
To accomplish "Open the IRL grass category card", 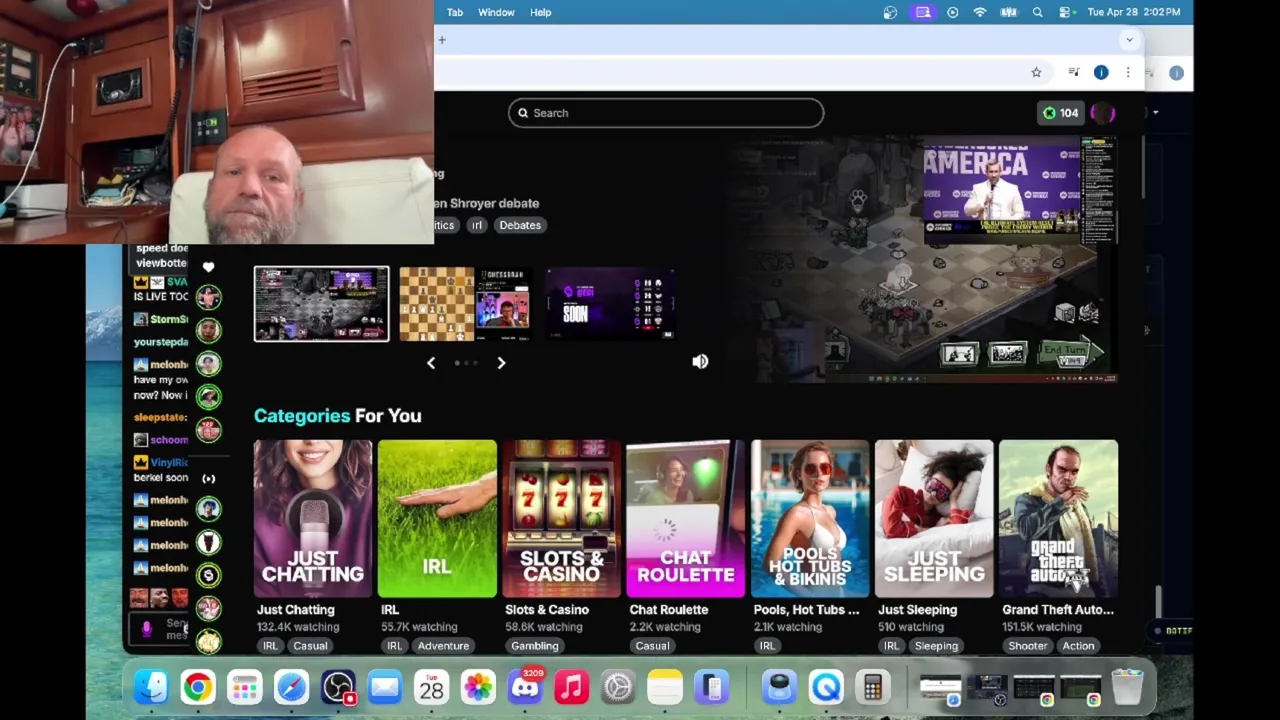I will click(437, 518).
